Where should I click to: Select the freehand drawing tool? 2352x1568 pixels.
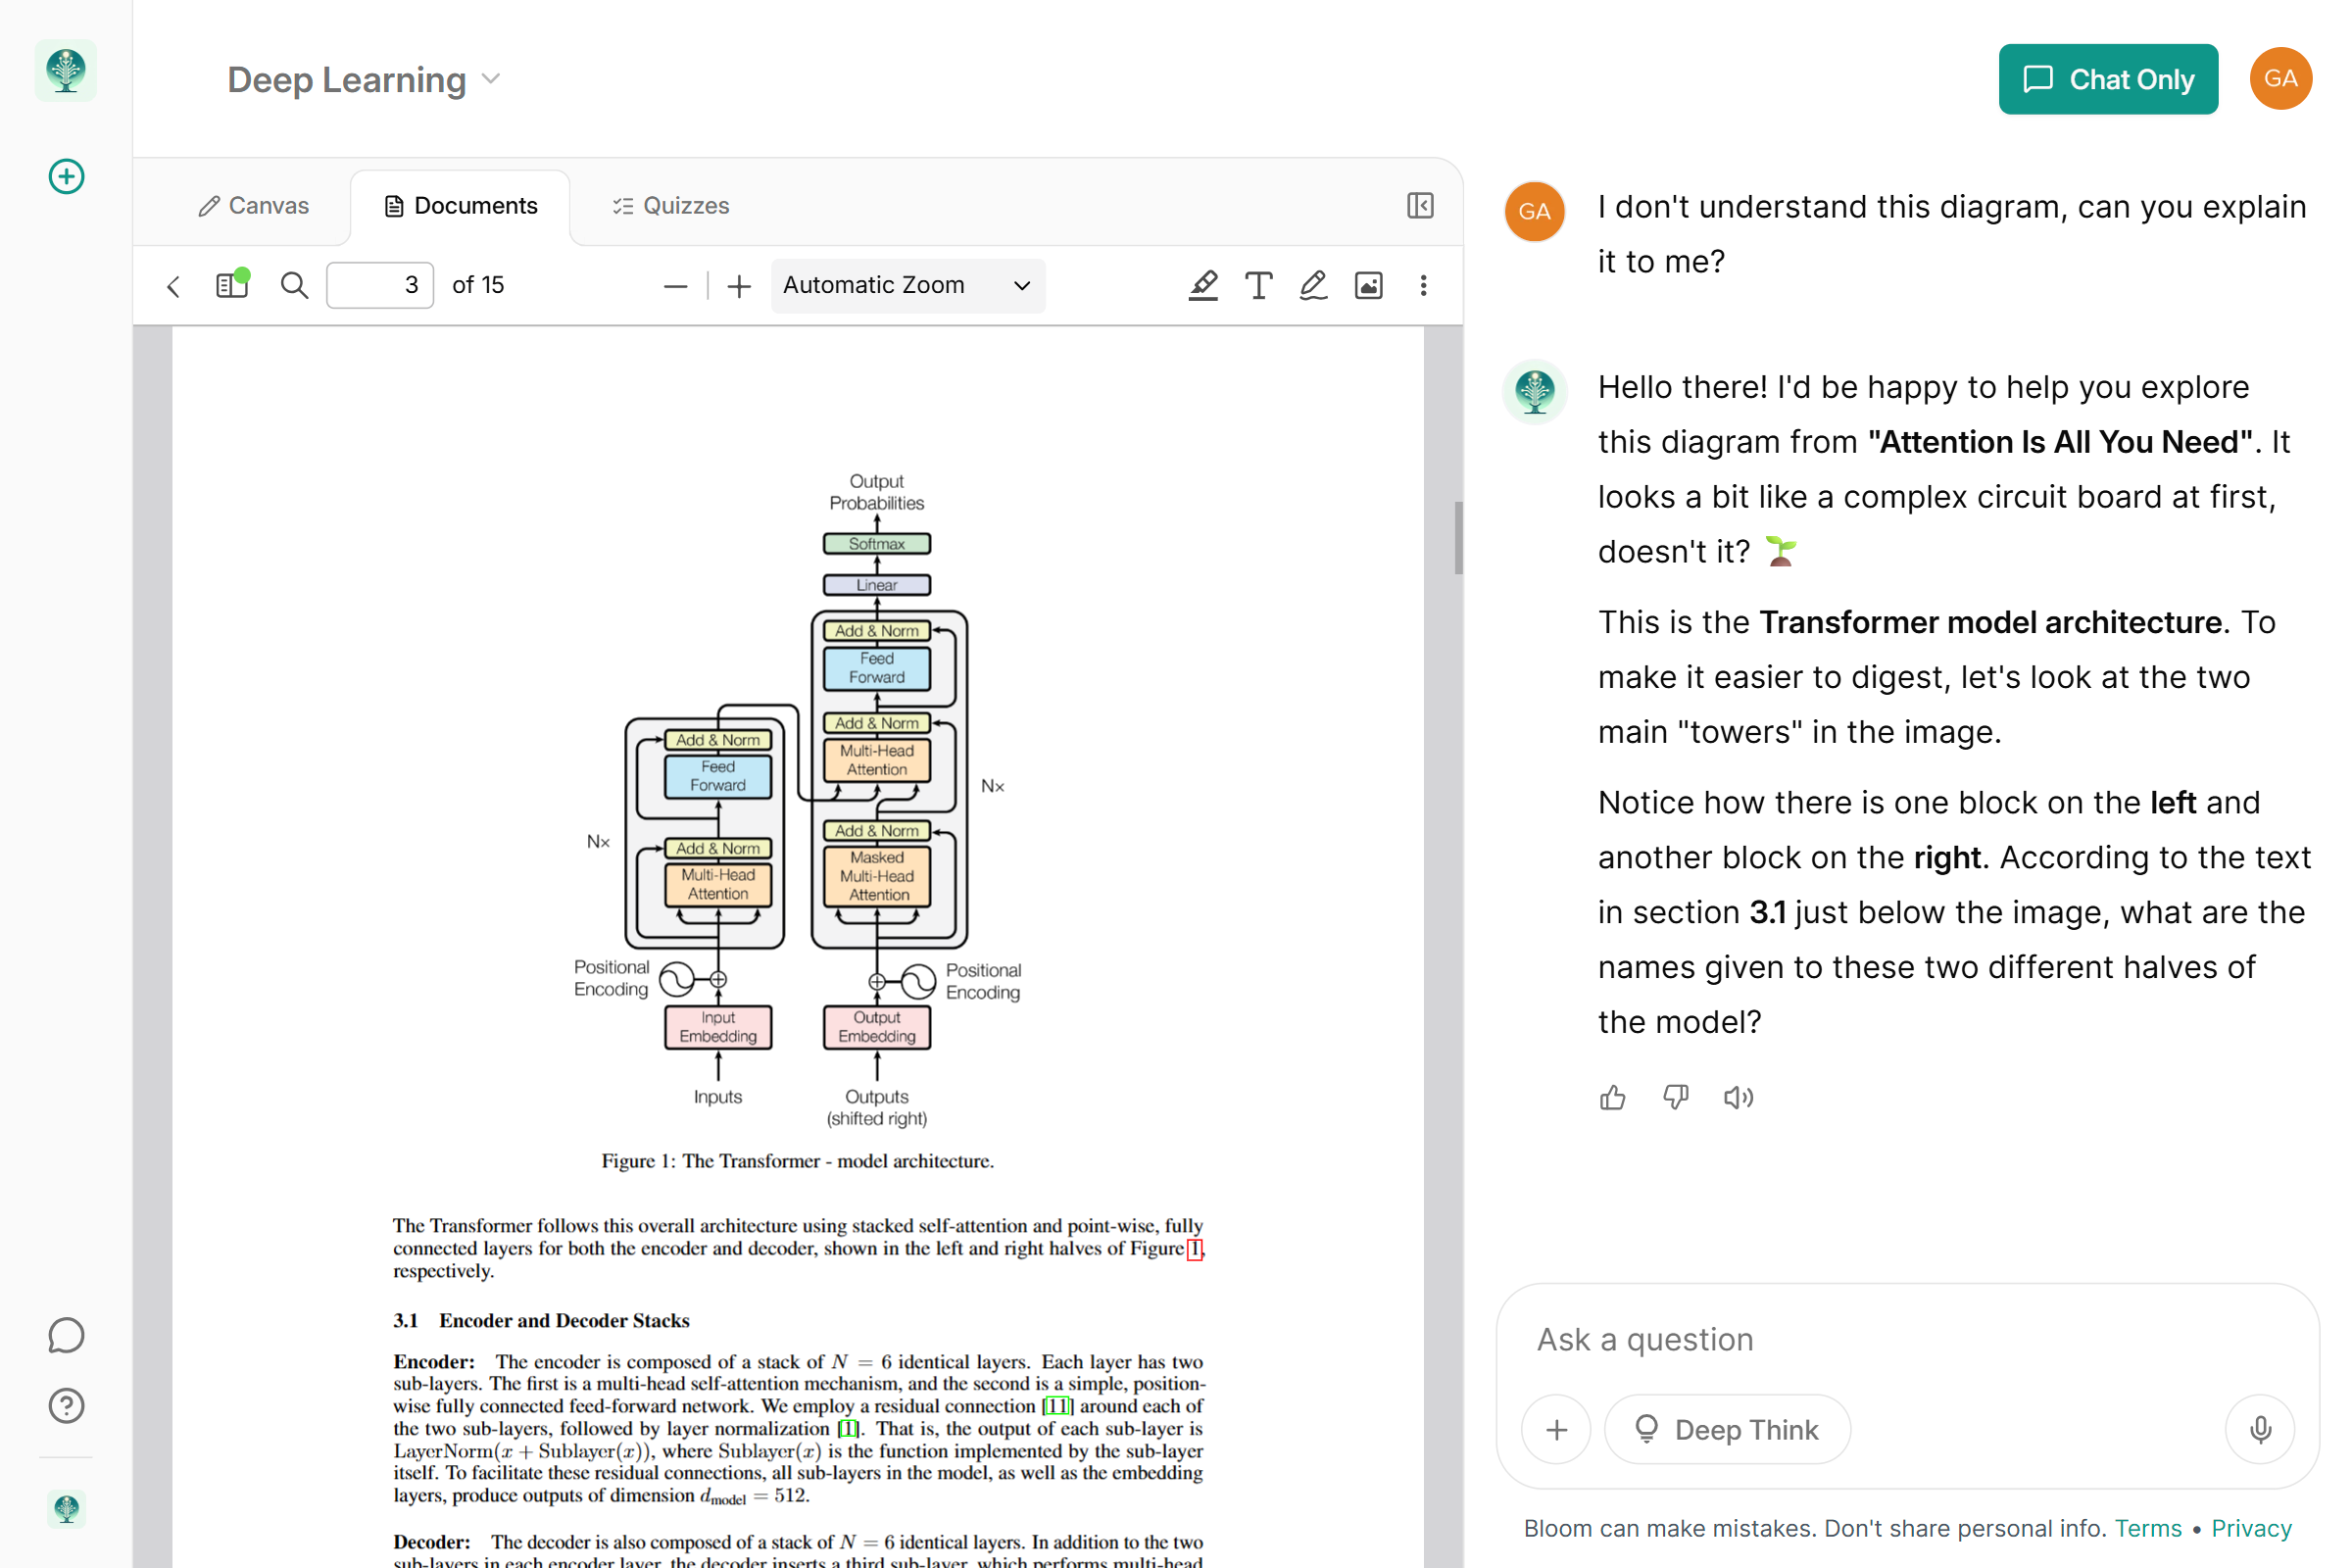click(1312, 285)
